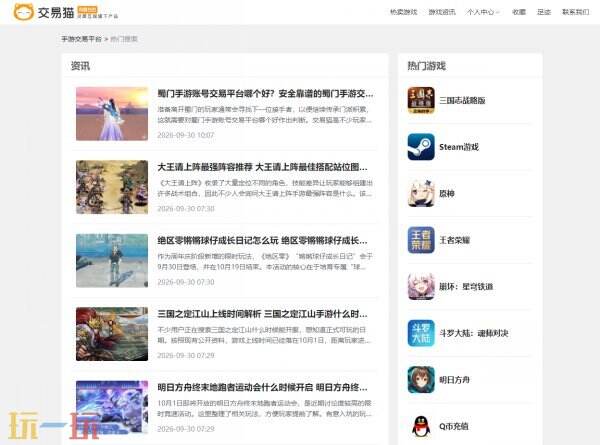Open article 明日方舟终末地跑者运动会
Screen dimensions: 600x445
[262, 387]
